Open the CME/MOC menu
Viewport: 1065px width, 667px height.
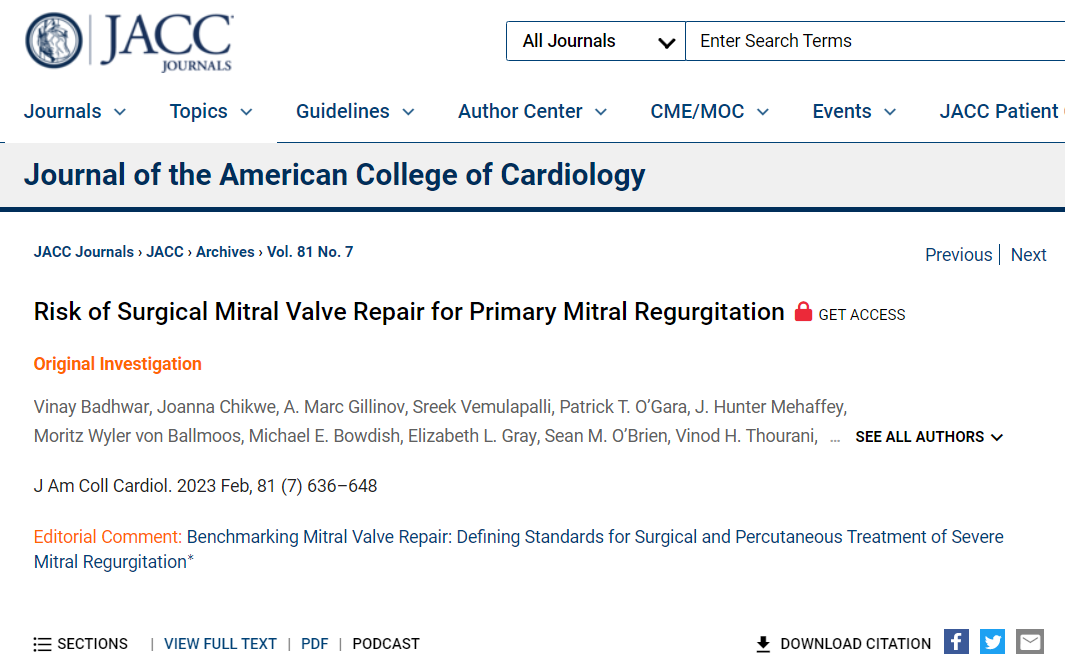(x=709, y=111)
